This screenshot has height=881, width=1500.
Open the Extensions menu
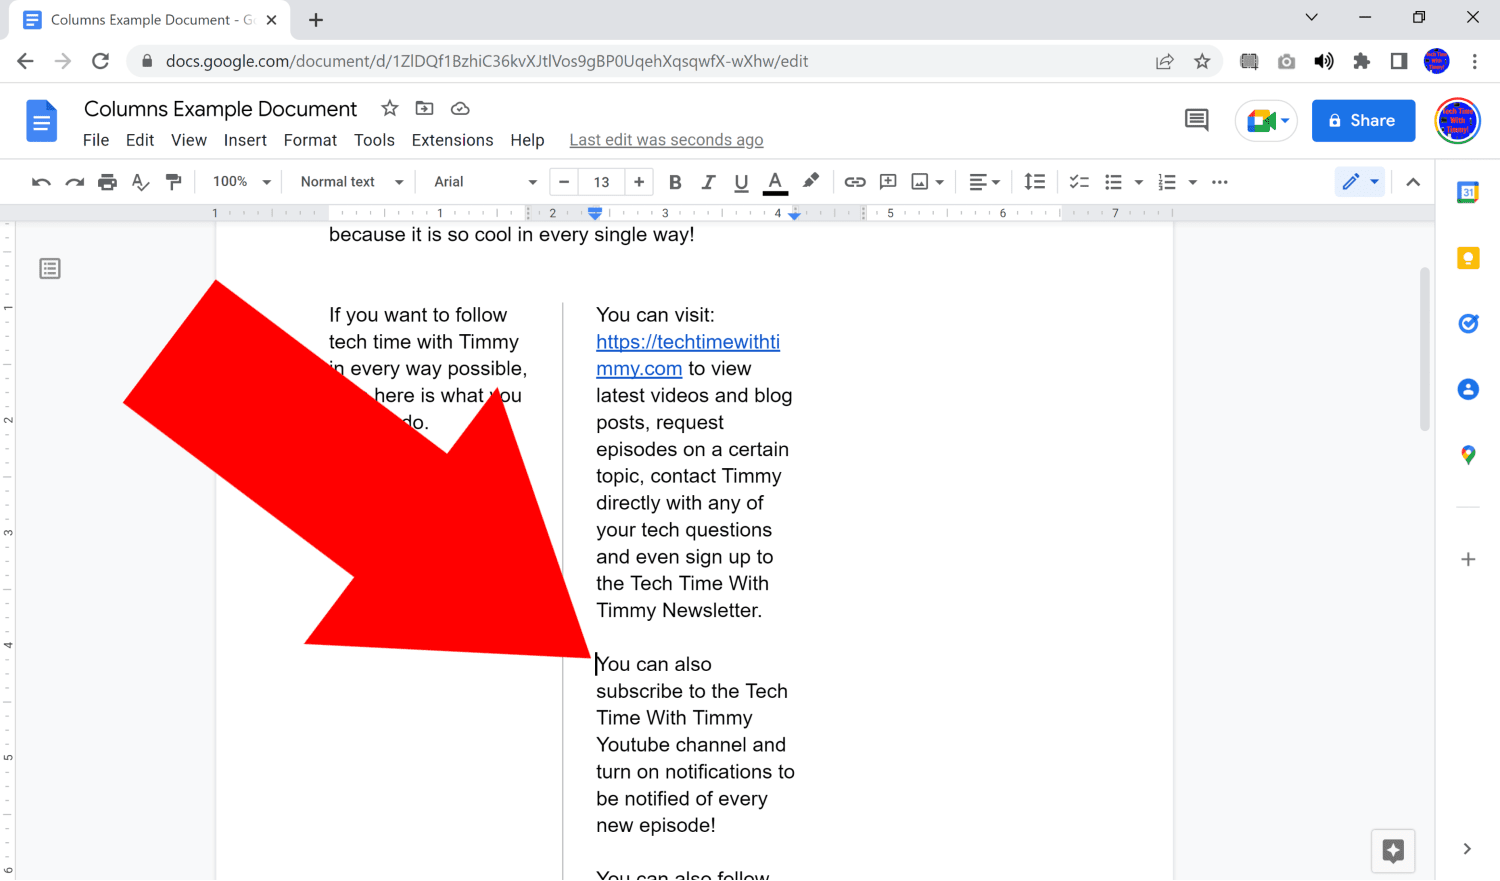452,140
